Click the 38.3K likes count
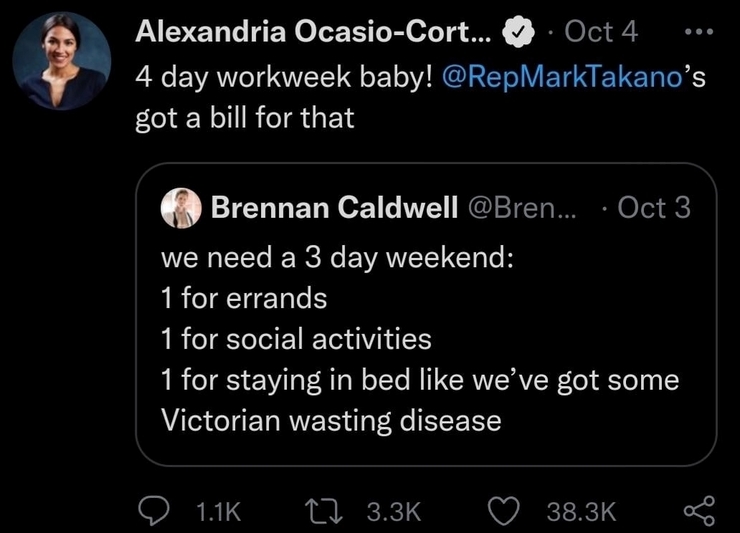Image resolution: width=740 pixels, height=533 pixels. [581, 512]
